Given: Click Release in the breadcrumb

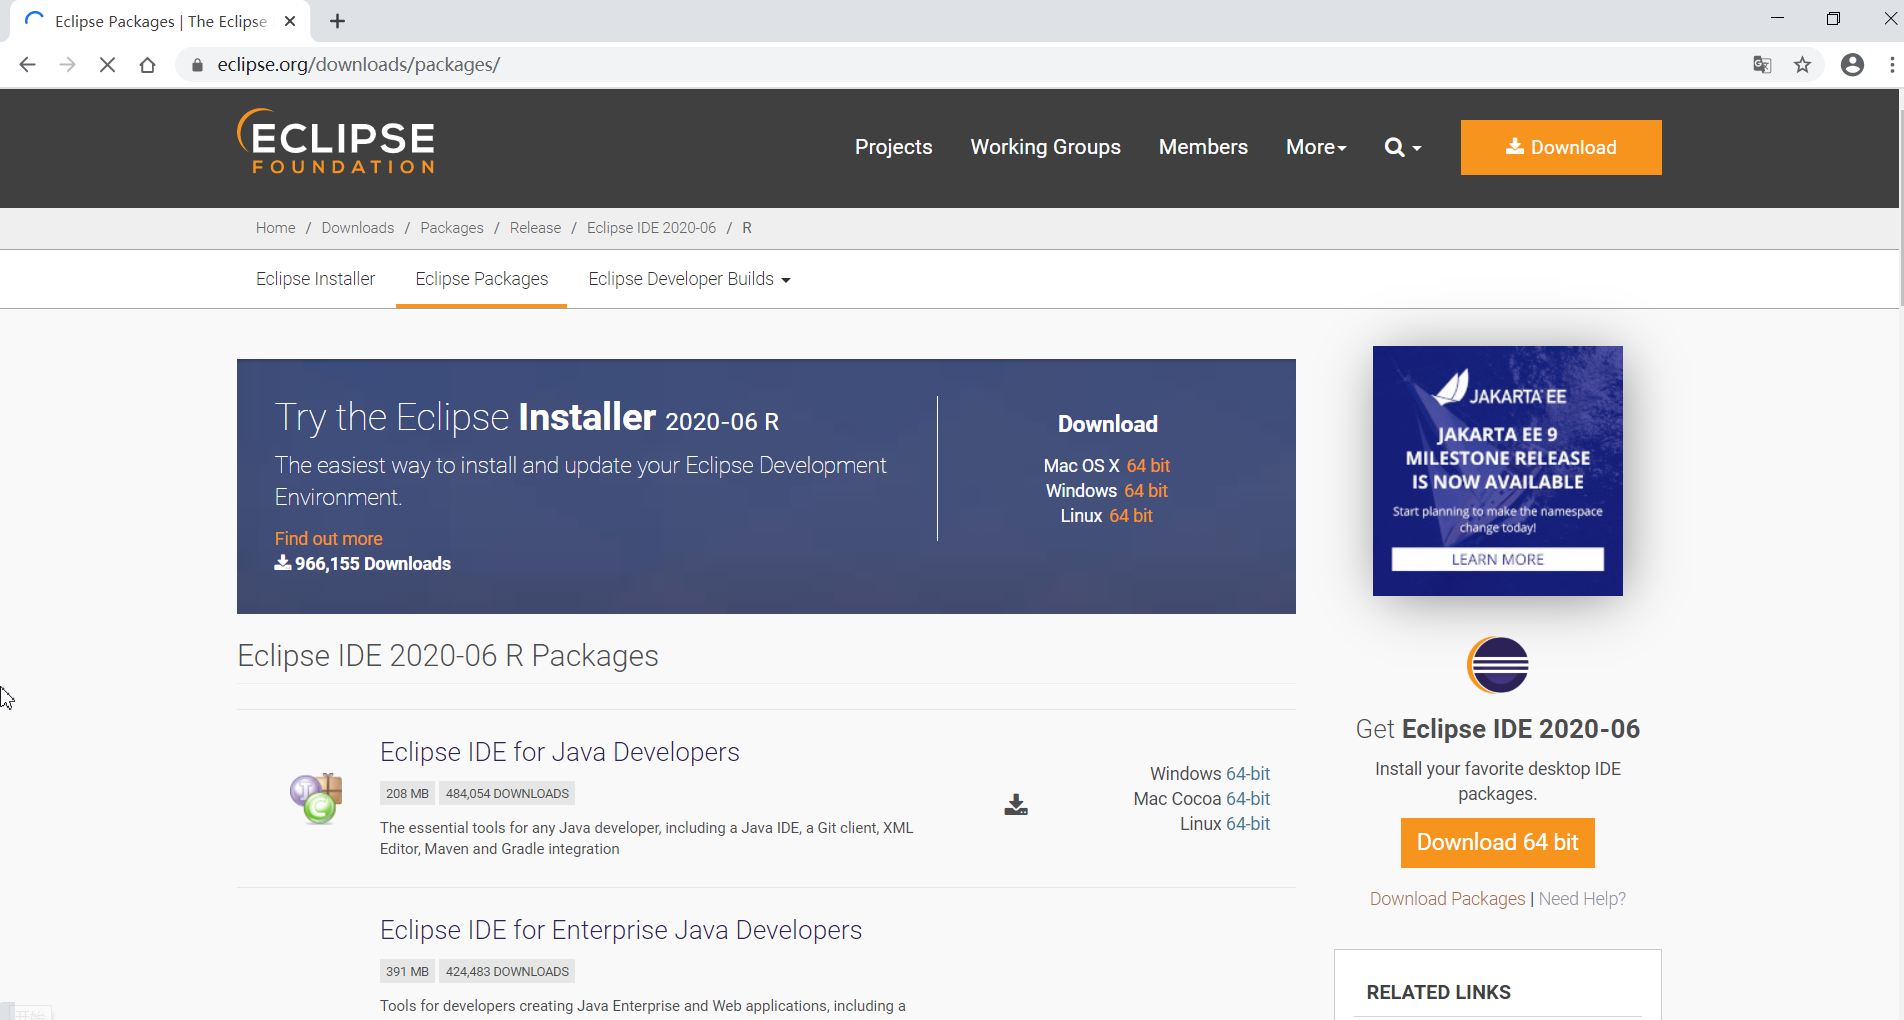Looking at the screenshot, I should (535, 228).
